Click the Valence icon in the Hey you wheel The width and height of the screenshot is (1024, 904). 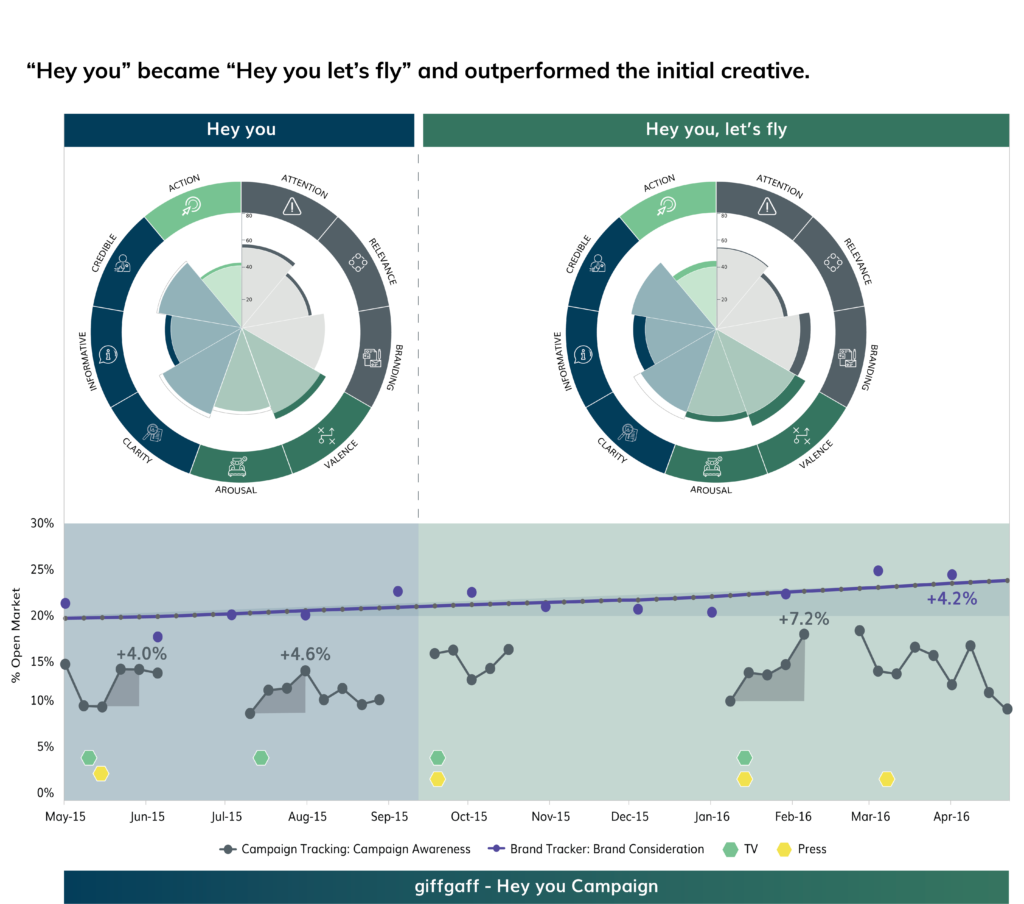click(x=326, y=435)
